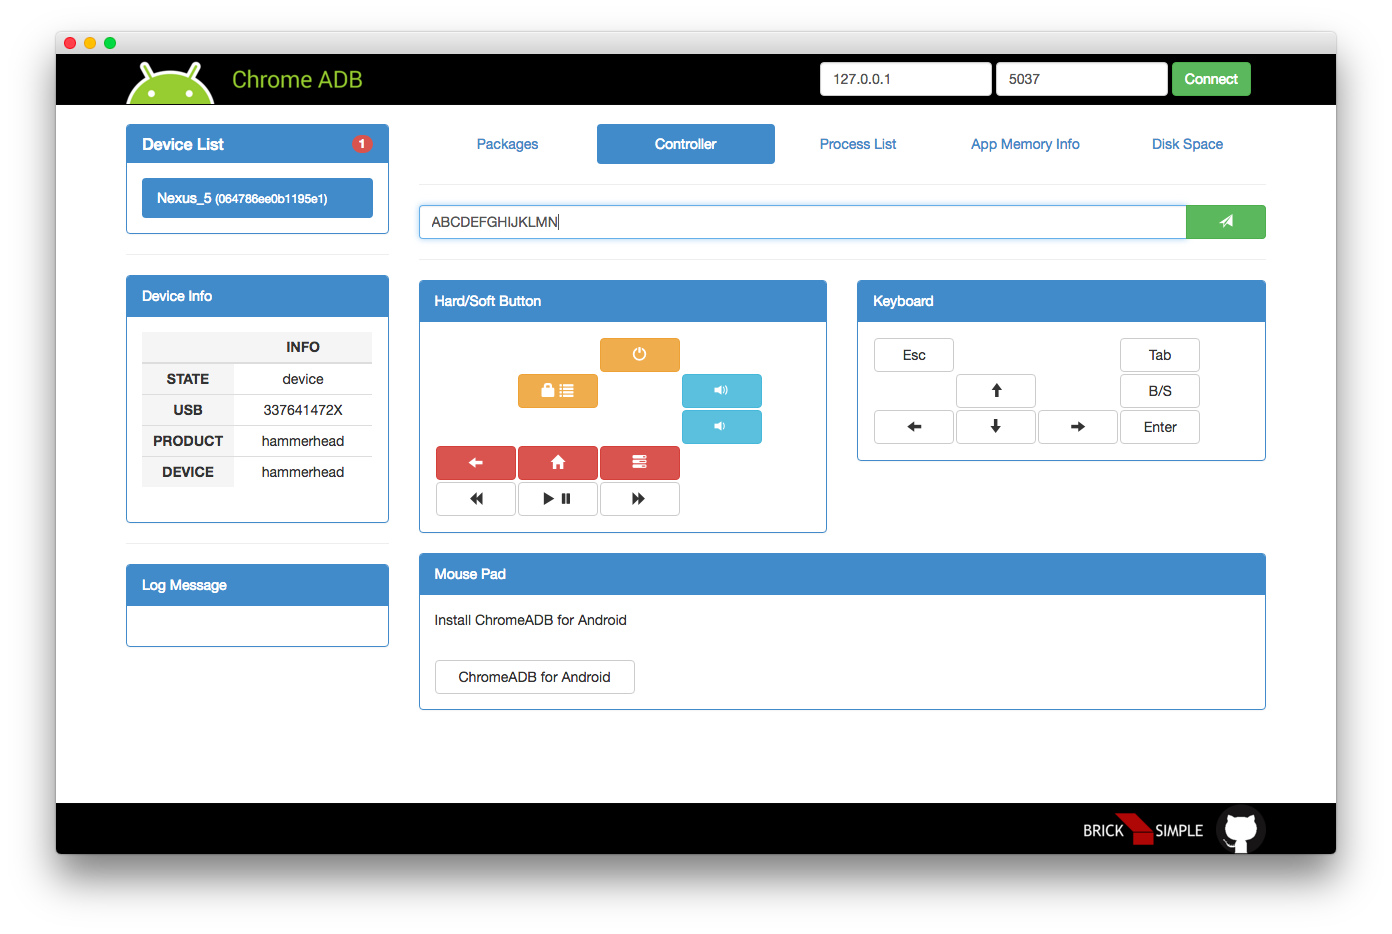Click the Keyboard panel header
This screenshot has height=934, width=1392.
click(1061, 301)
